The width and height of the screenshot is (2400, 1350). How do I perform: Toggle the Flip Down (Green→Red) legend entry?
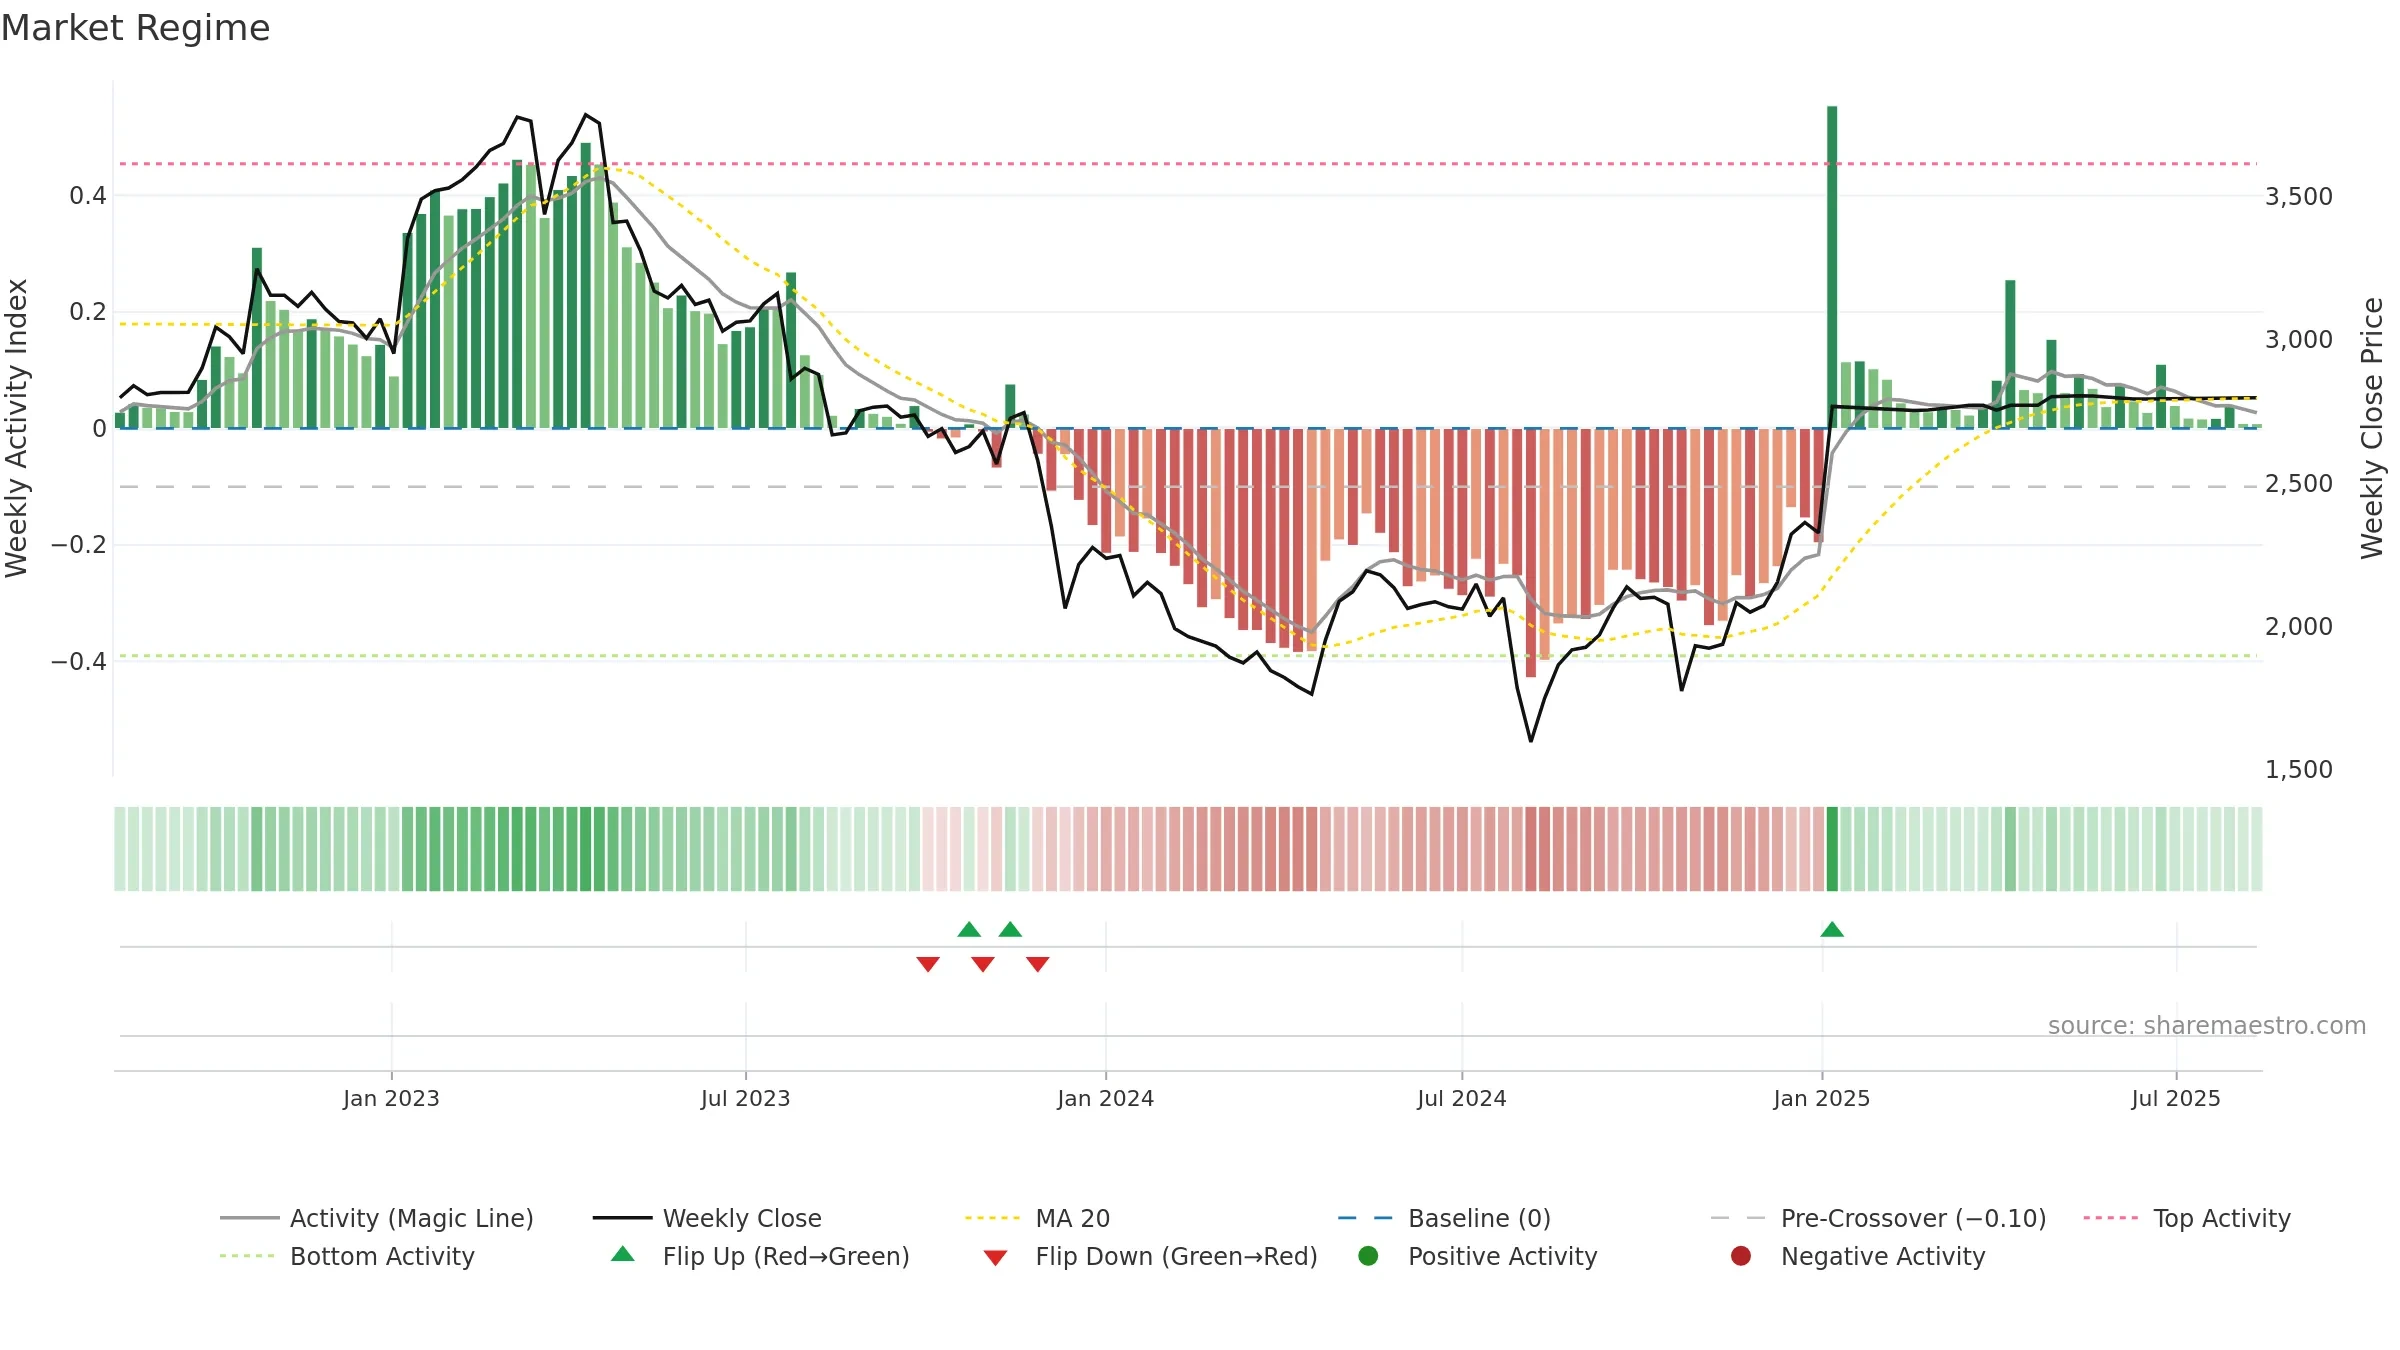pyautogui.click(x=1150, y=1256)
